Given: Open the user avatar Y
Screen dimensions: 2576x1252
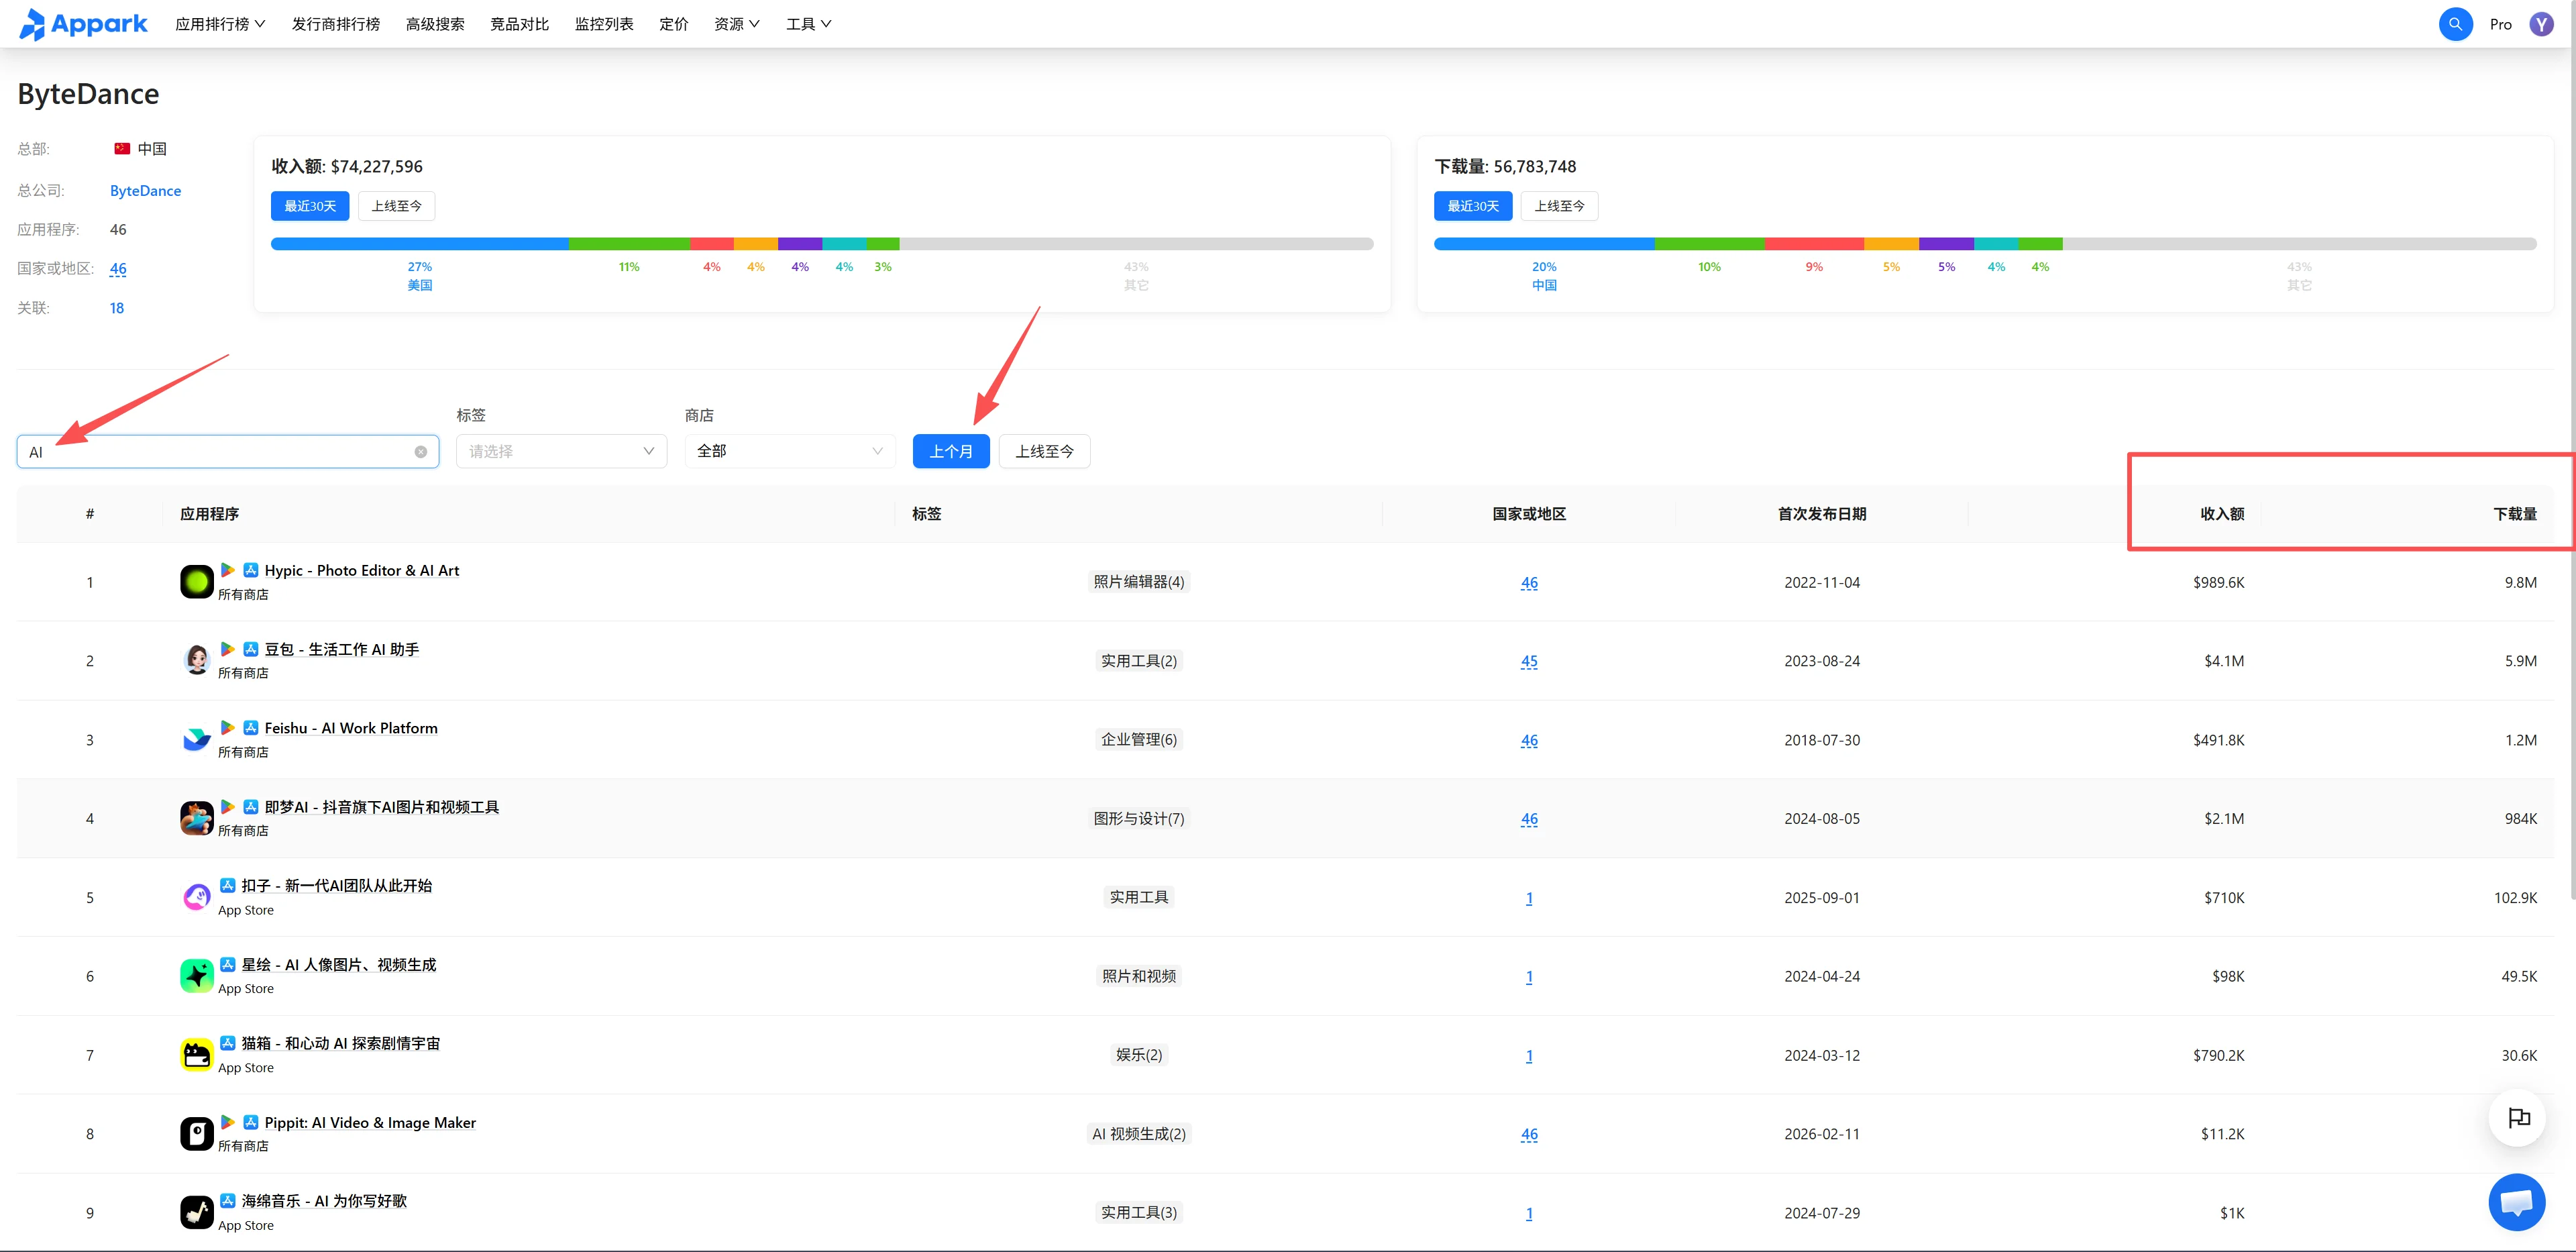Looking at the screenshot, I should click(2541, 24).
